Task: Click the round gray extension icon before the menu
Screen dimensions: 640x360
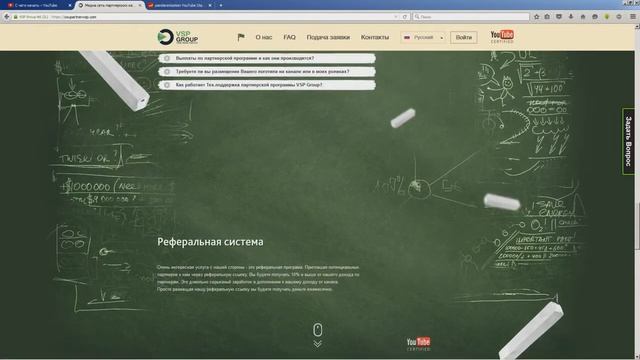Action: click(x=619, y=17)
